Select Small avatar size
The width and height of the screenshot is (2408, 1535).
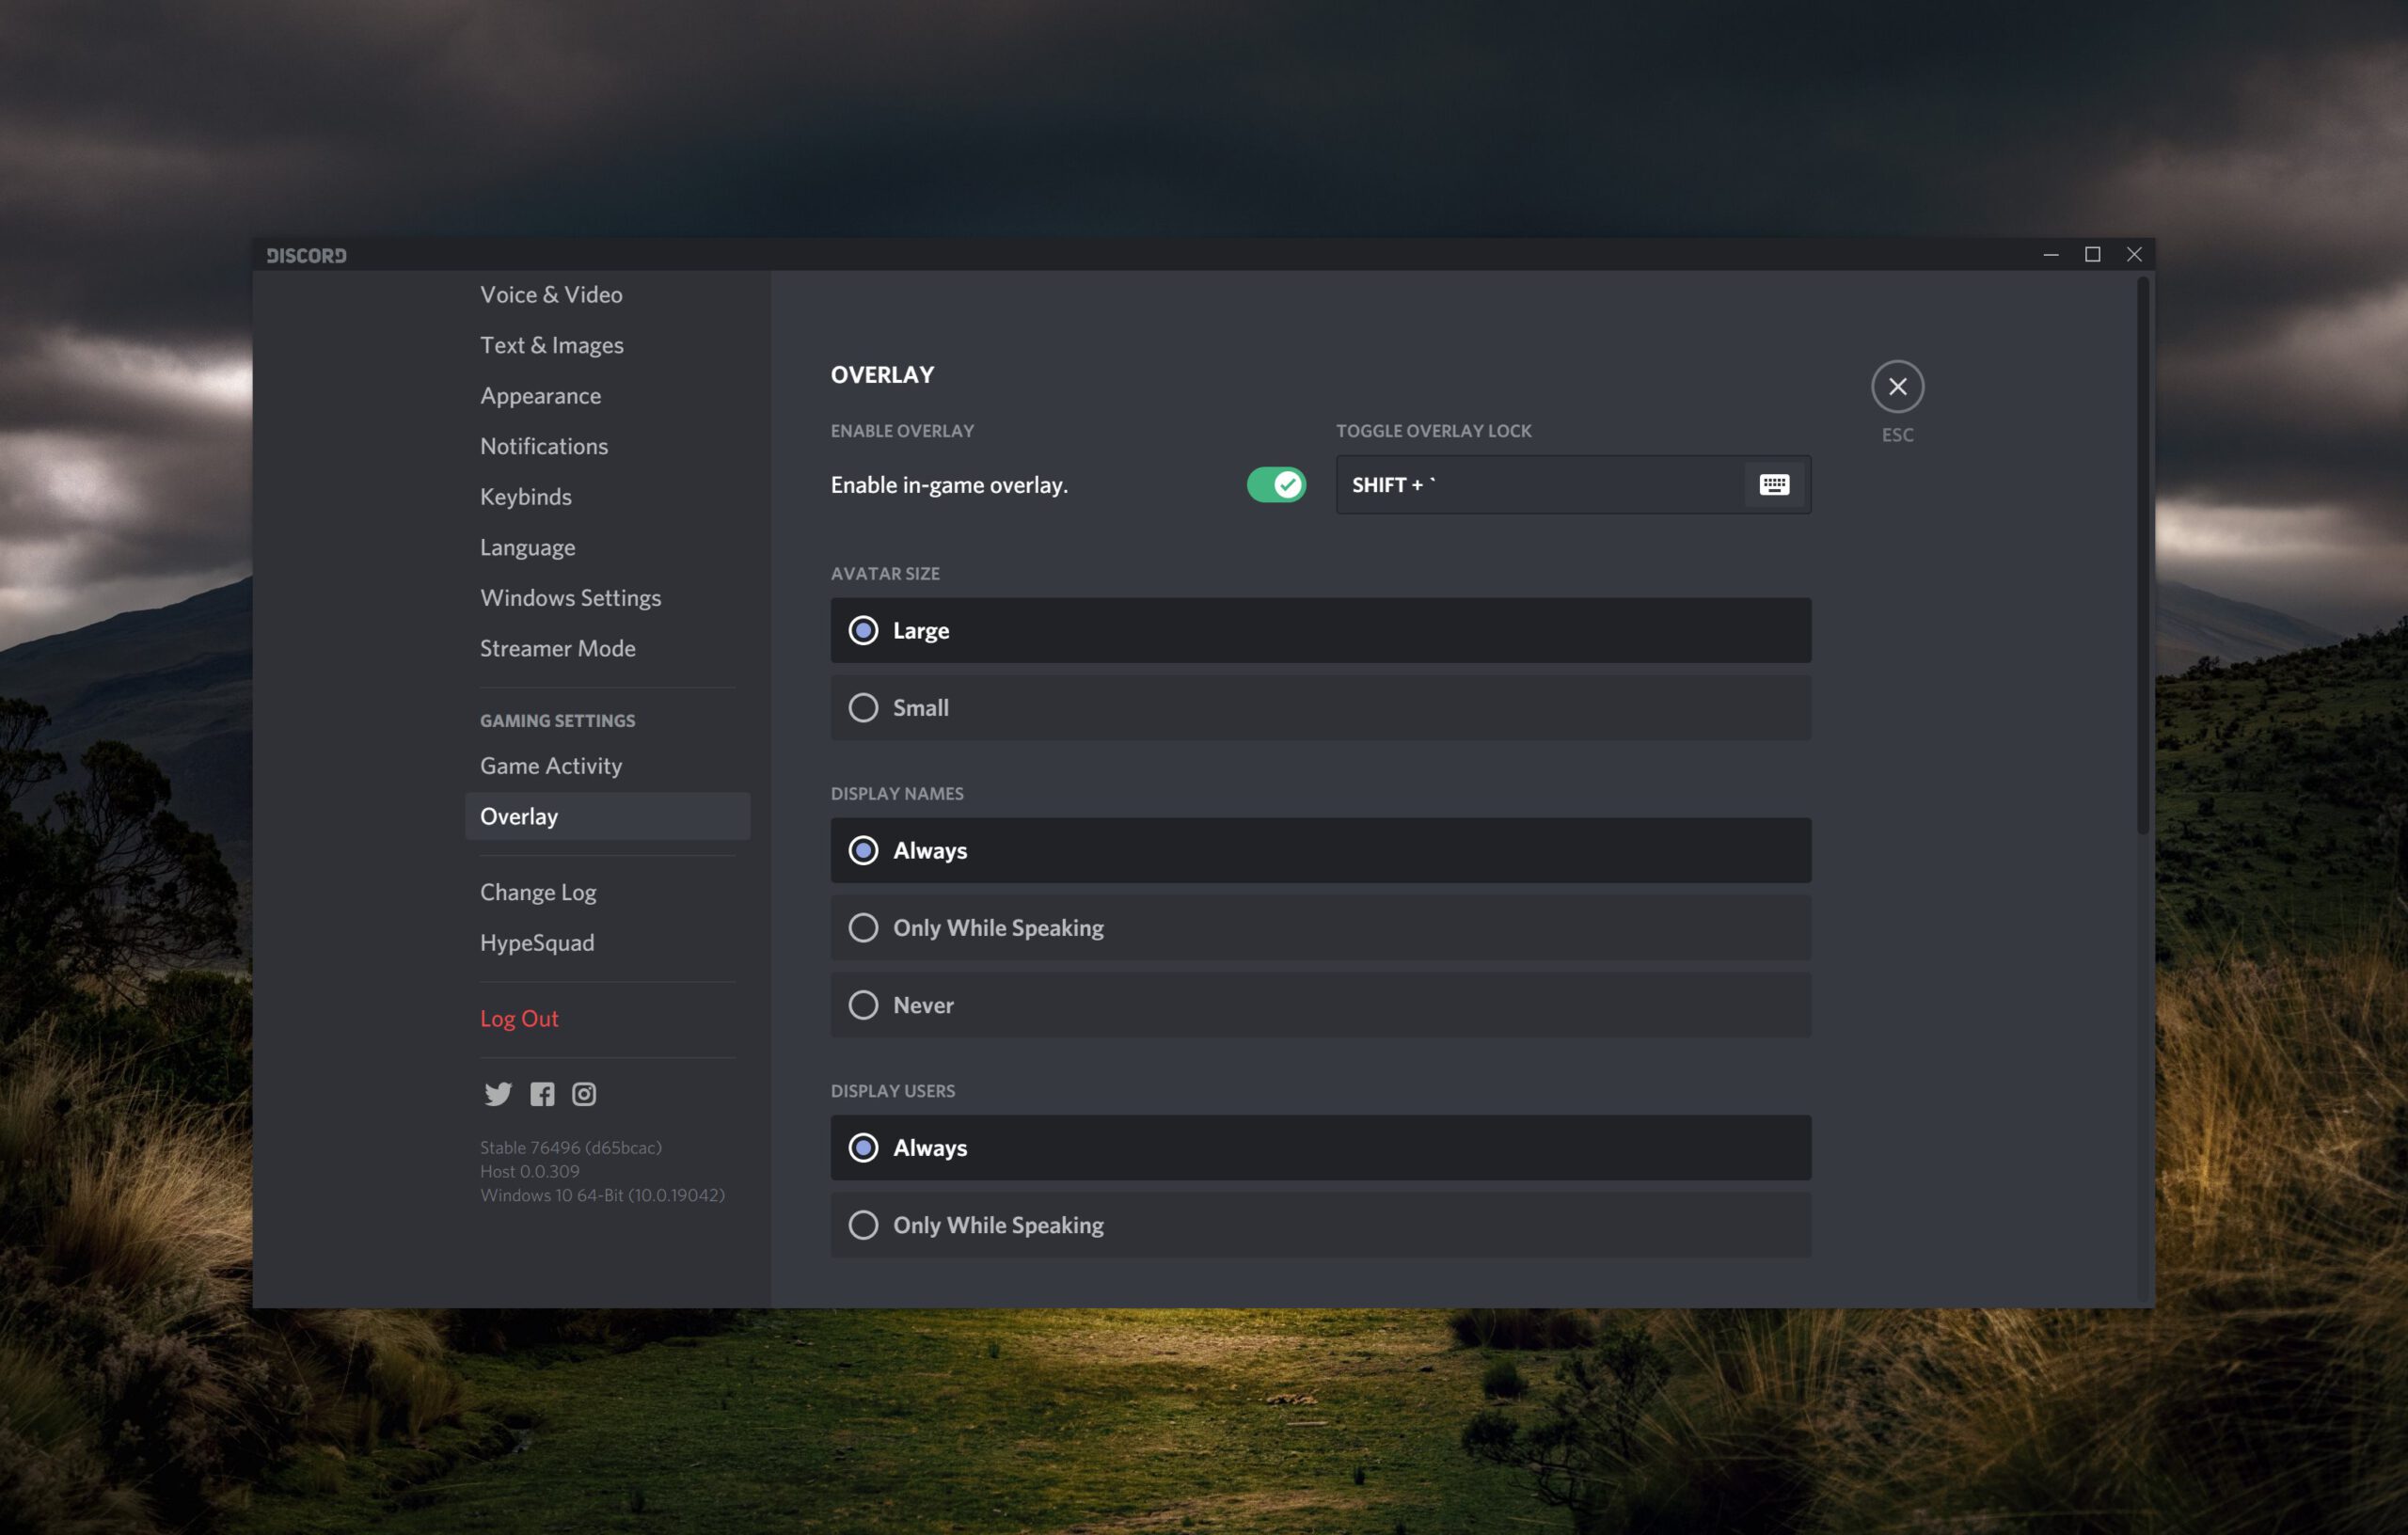[1320, 708]
